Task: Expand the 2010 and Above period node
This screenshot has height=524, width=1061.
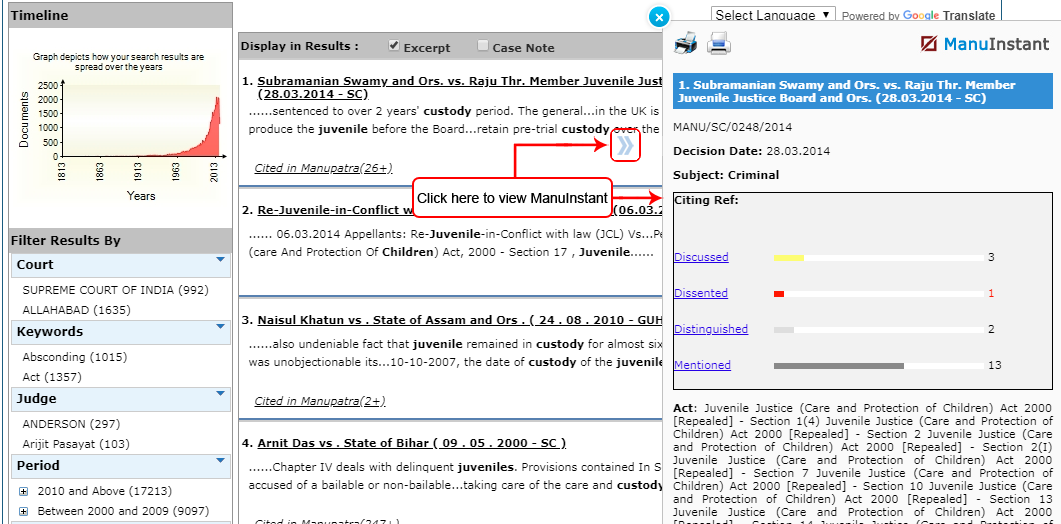Action: [x=23, y=491]
